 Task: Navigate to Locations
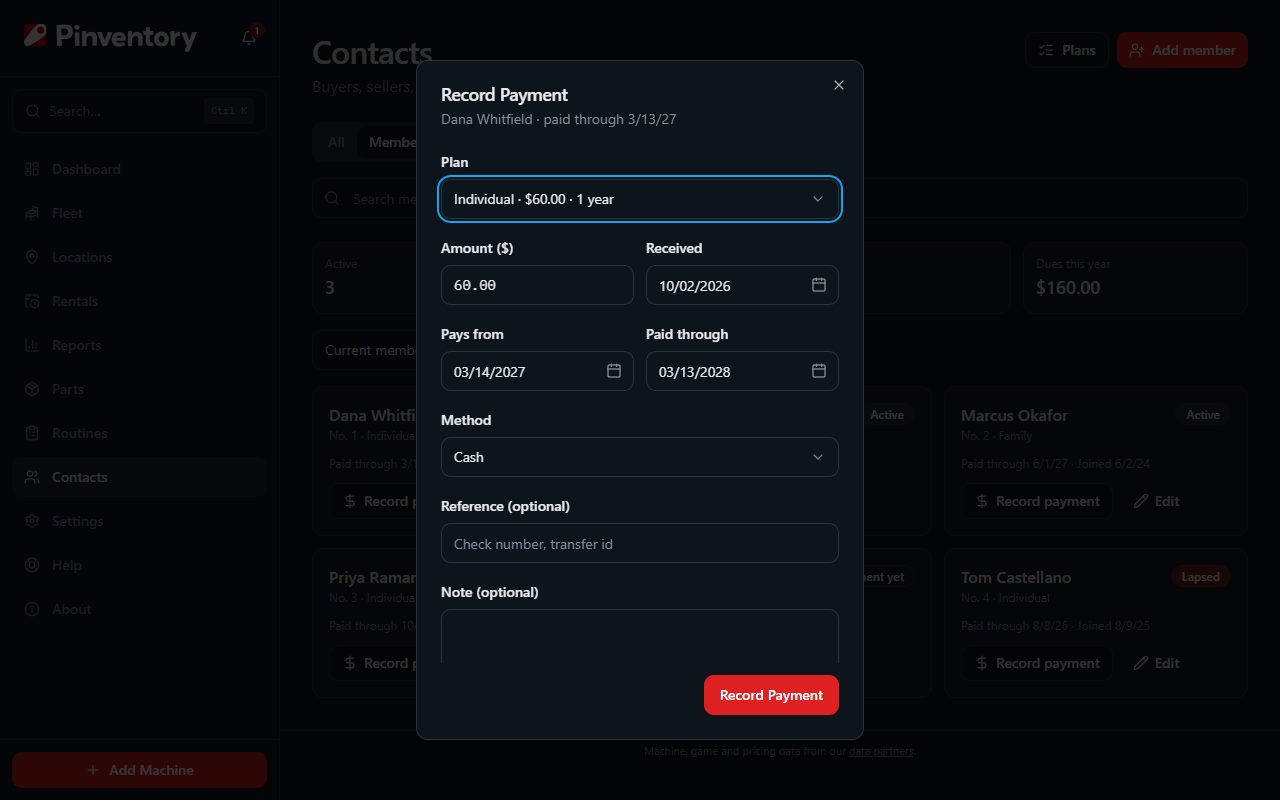pyautogui.click(x=139, y=257)
